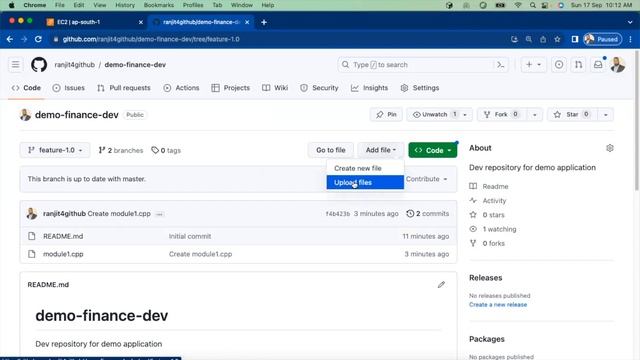Select Upload files menu entry
640x360 pixels.
(365, 182)
